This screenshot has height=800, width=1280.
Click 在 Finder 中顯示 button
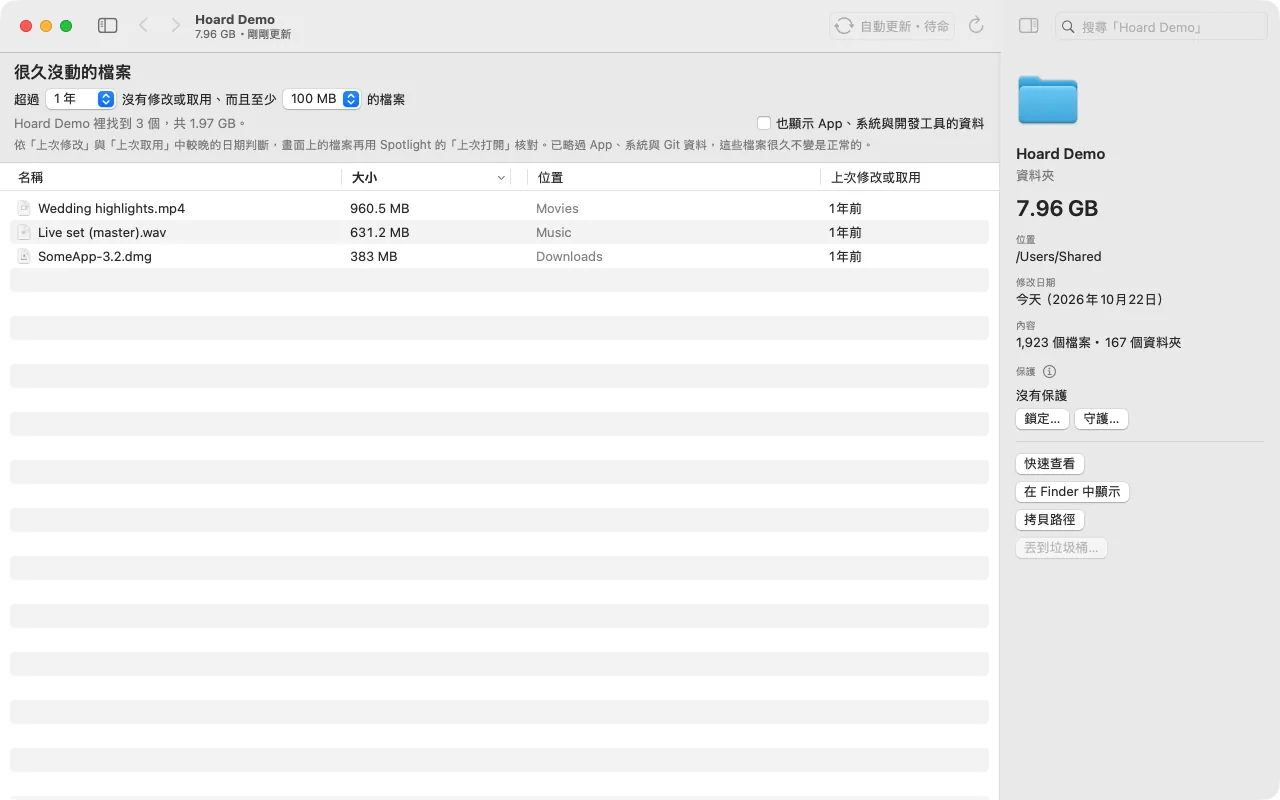[1072, 492]
